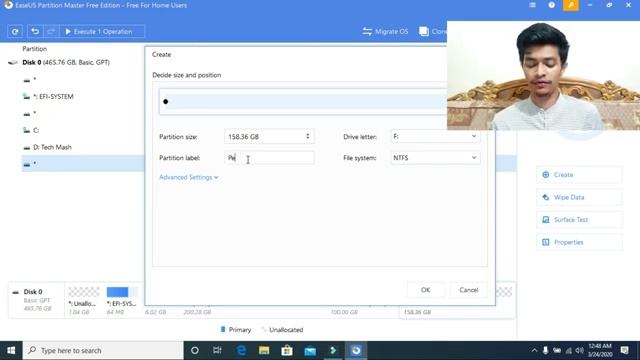The width and height of the screenshot is (640, 360).
Task: Click the battery tray icon
Action: [557, 351]
